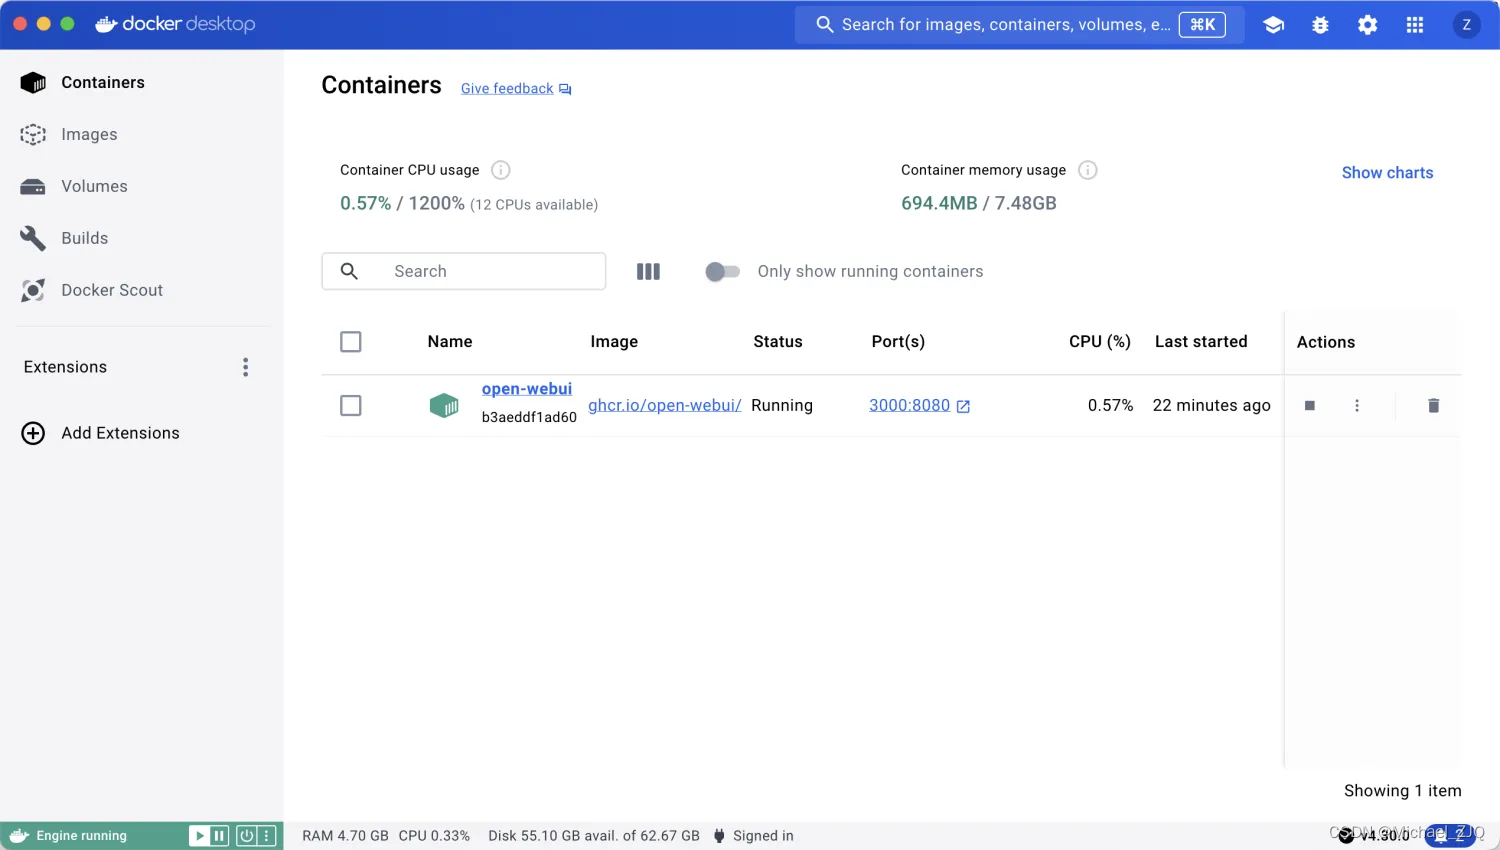Open Extensions three-dot options menu

click(x=245, y=367)
